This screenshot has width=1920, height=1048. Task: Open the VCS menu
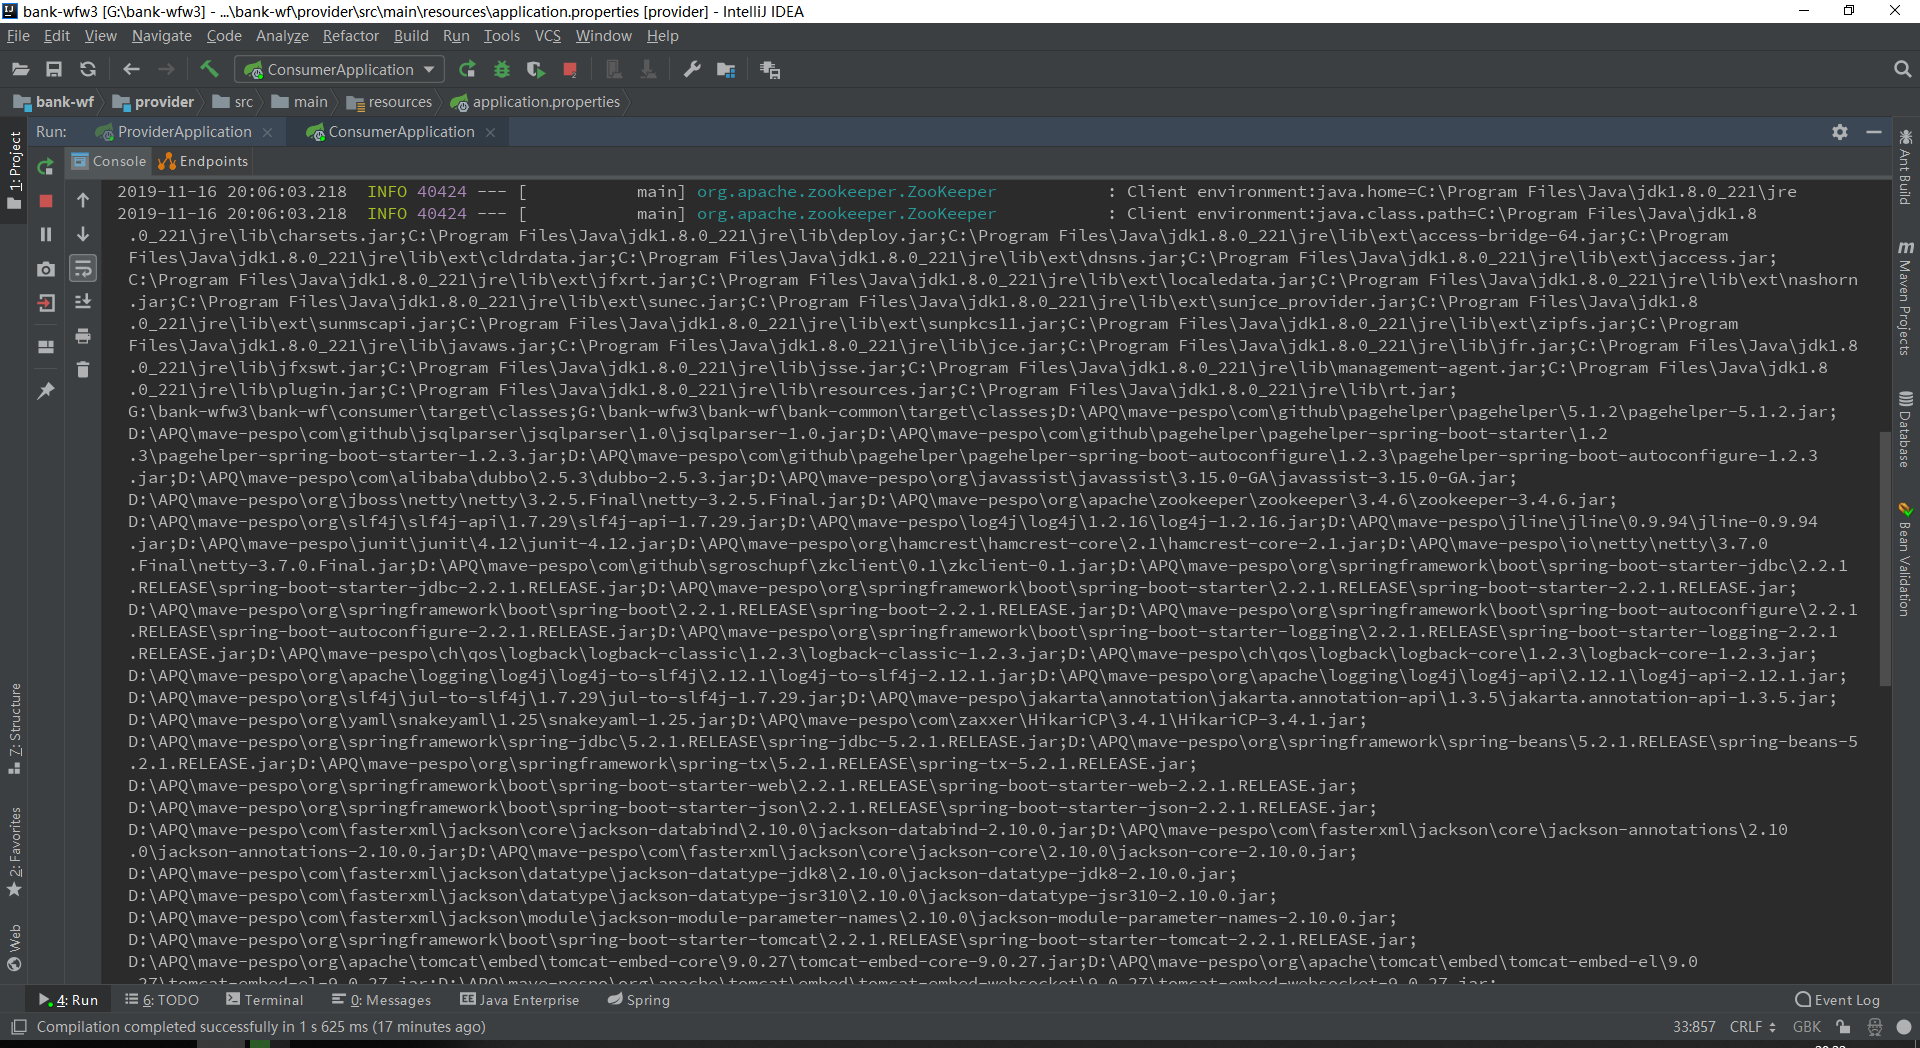coord(548,36)
